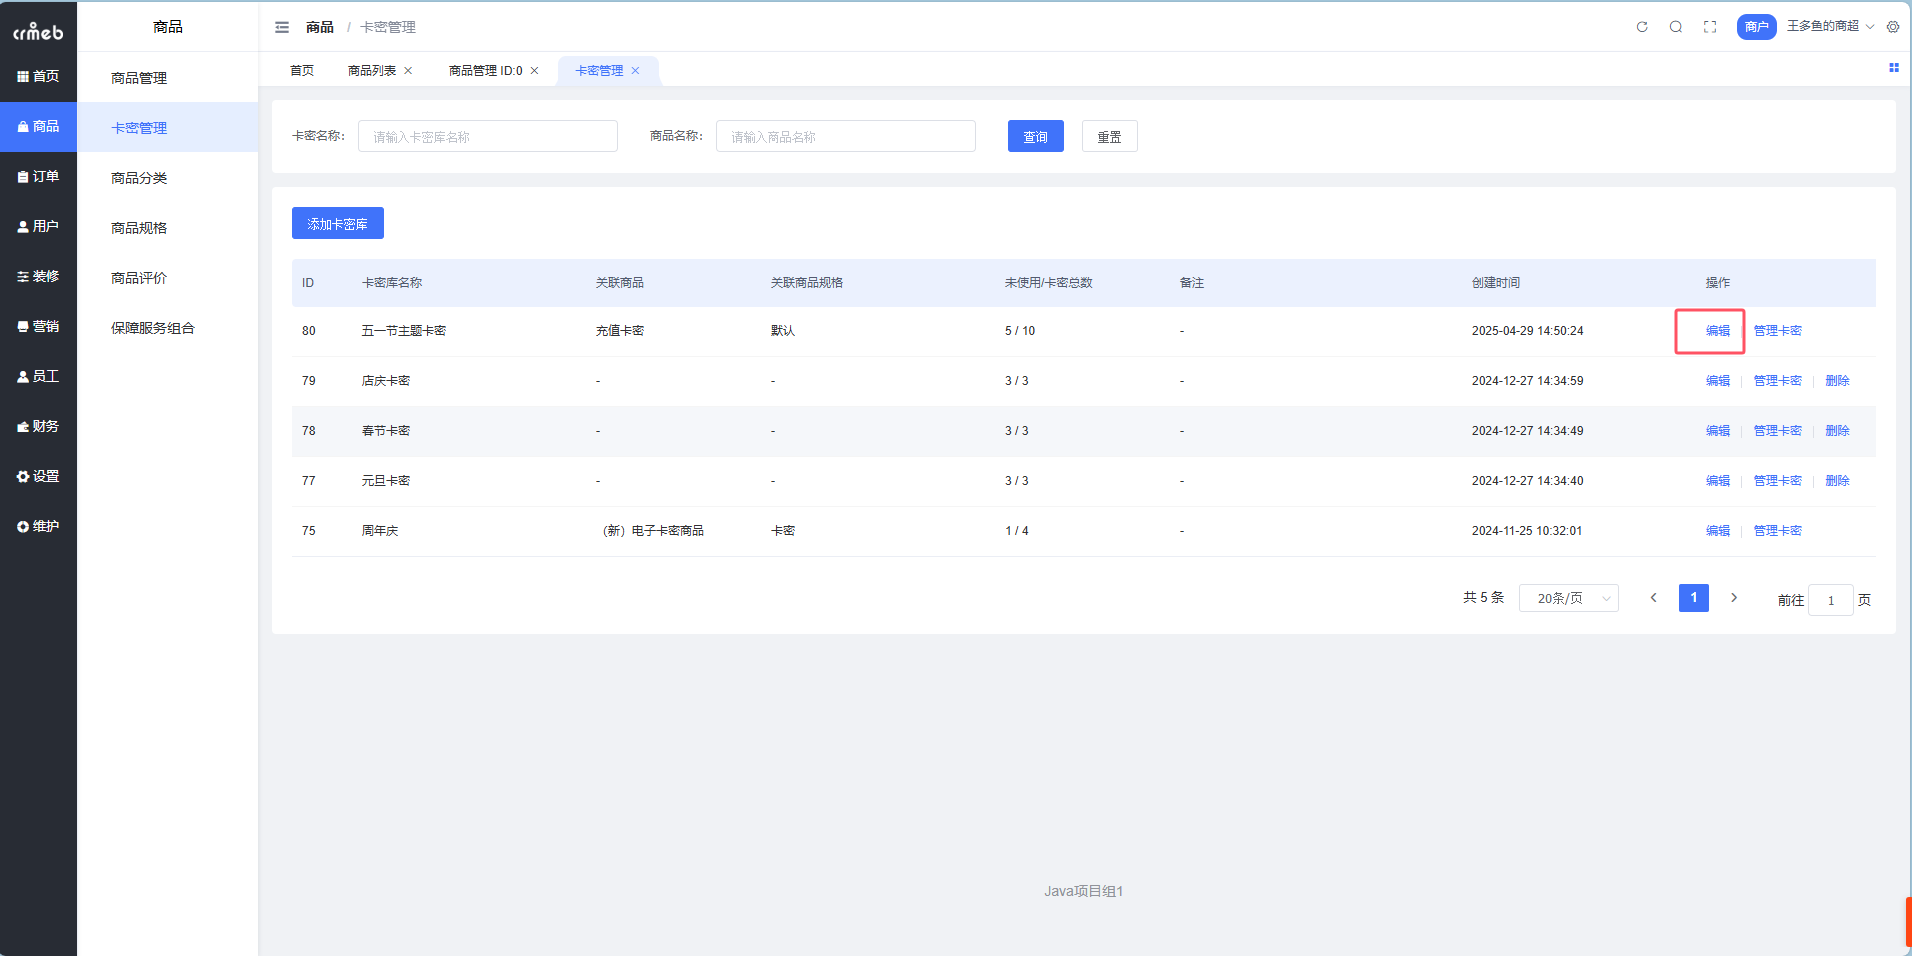Select 商品分类 in the submenu
The width and height of the screenshot is (1912, 956).
click(x=139, y=178)
